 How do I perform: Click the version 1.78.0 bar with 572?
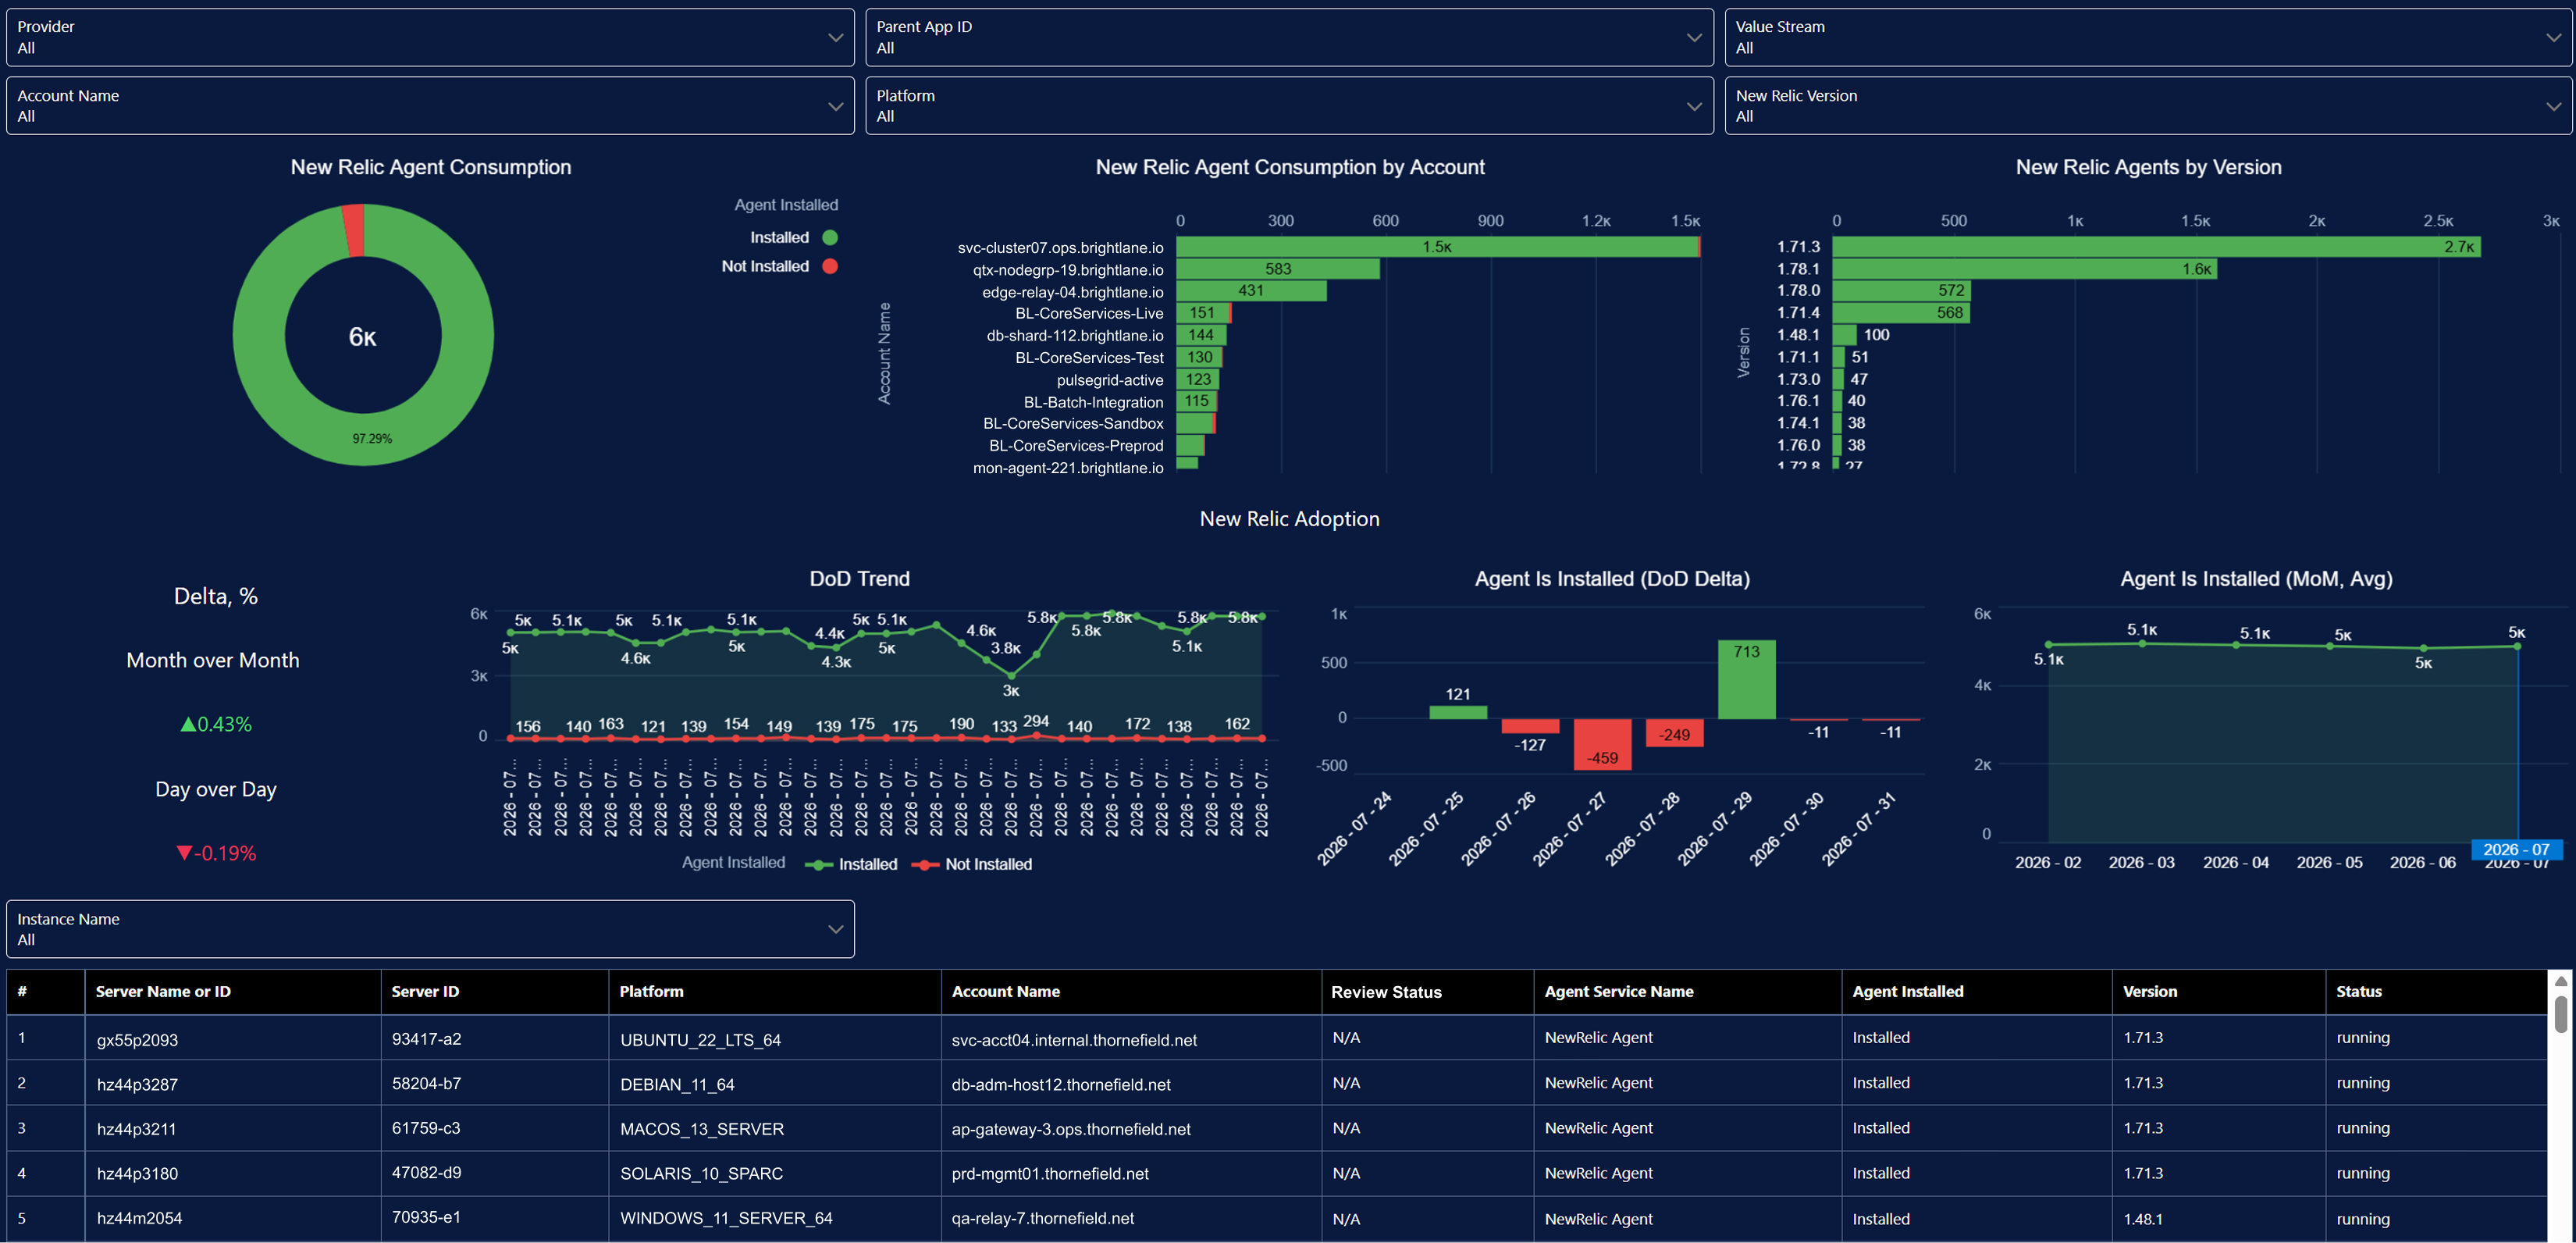click(1901, 290)
